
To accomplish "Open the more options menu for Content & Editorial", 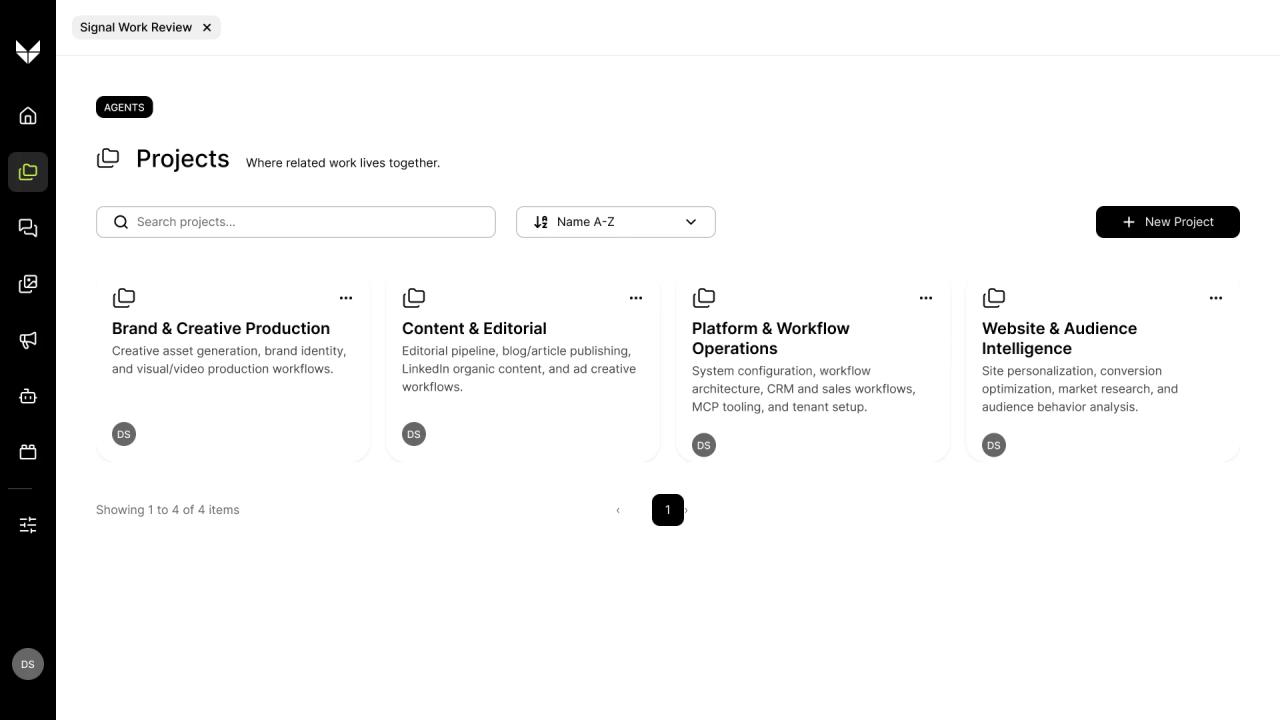I will (x=636, y=298).
